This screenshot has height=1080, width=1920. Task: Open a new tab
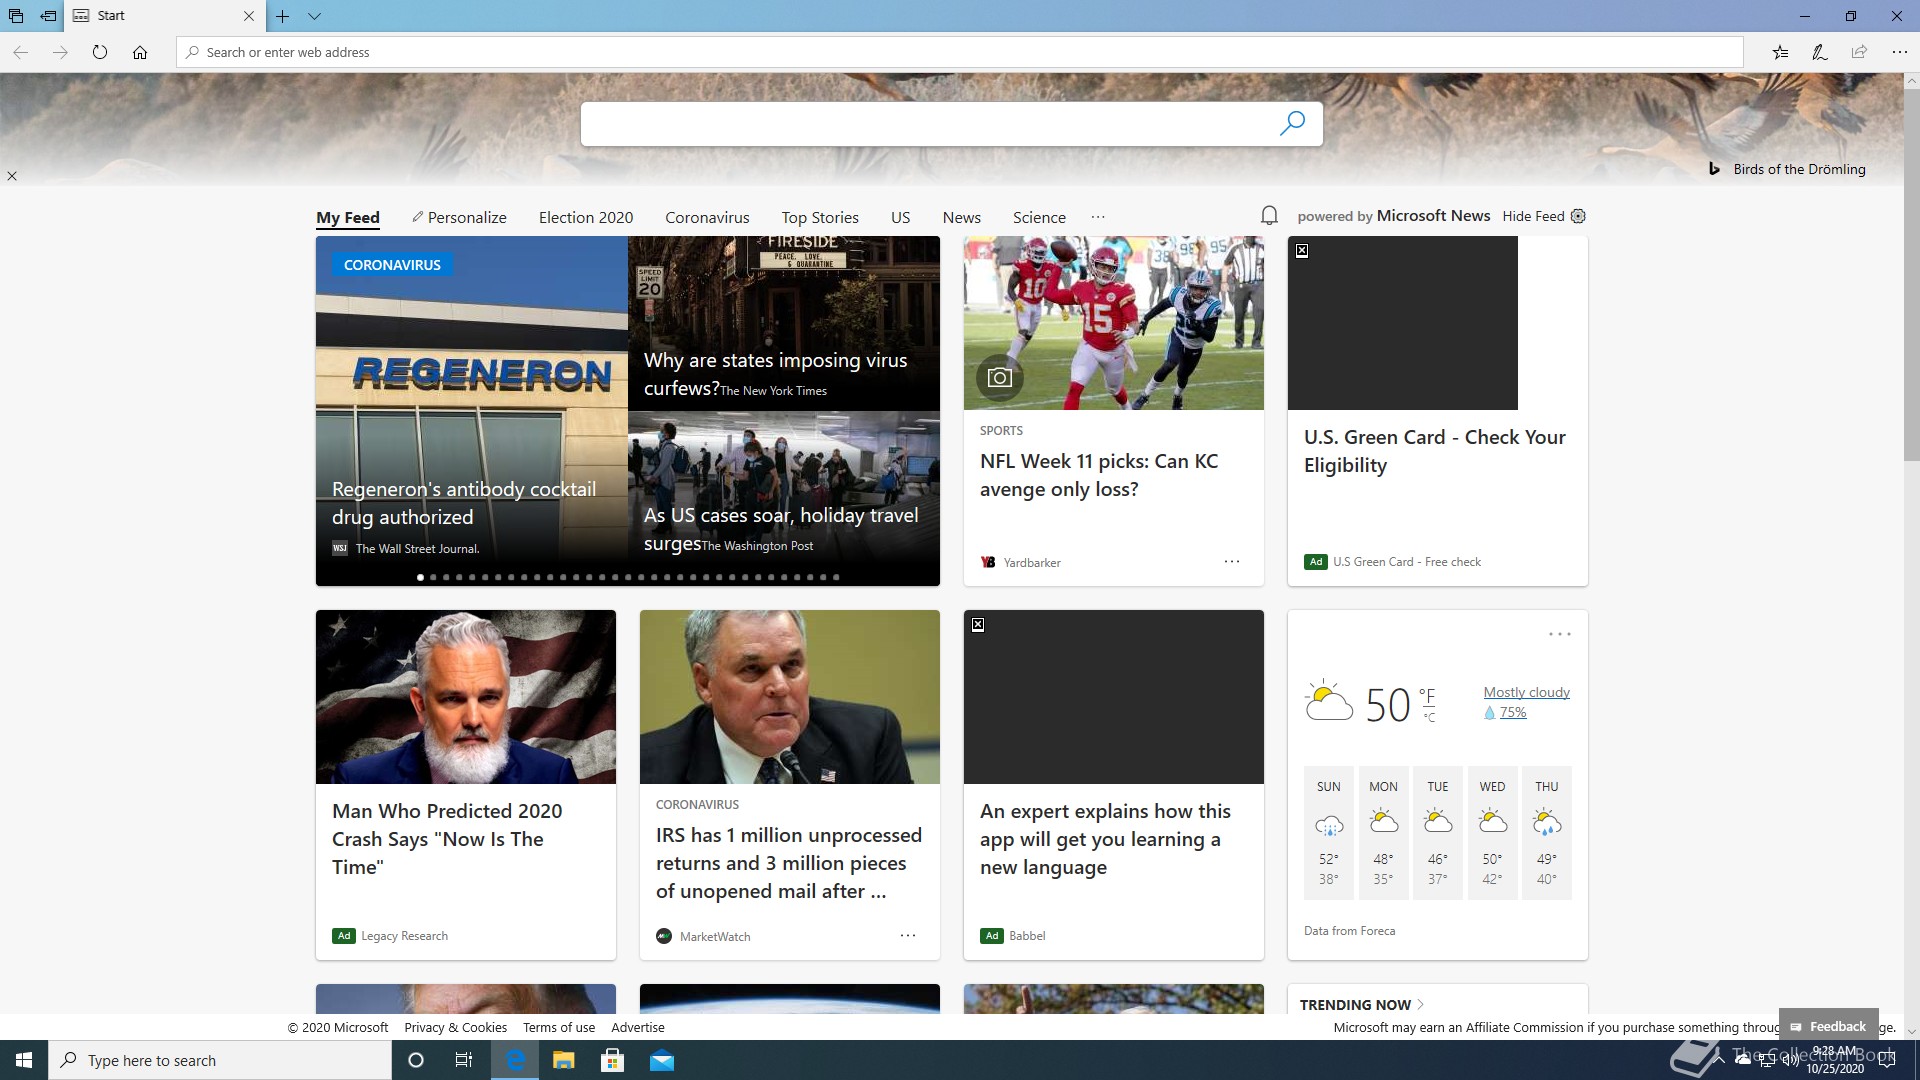point(283,16)
